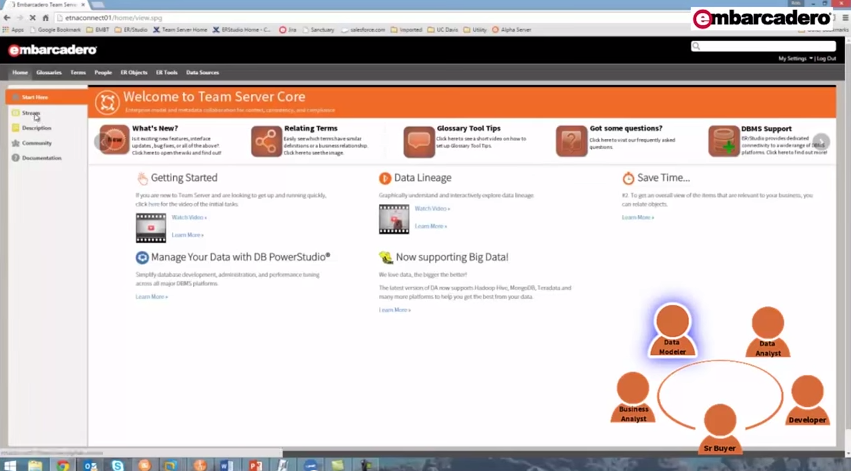Click Learn More under DB PowerStudio
This screenshot has height=471, width=851.
[151, 297]
